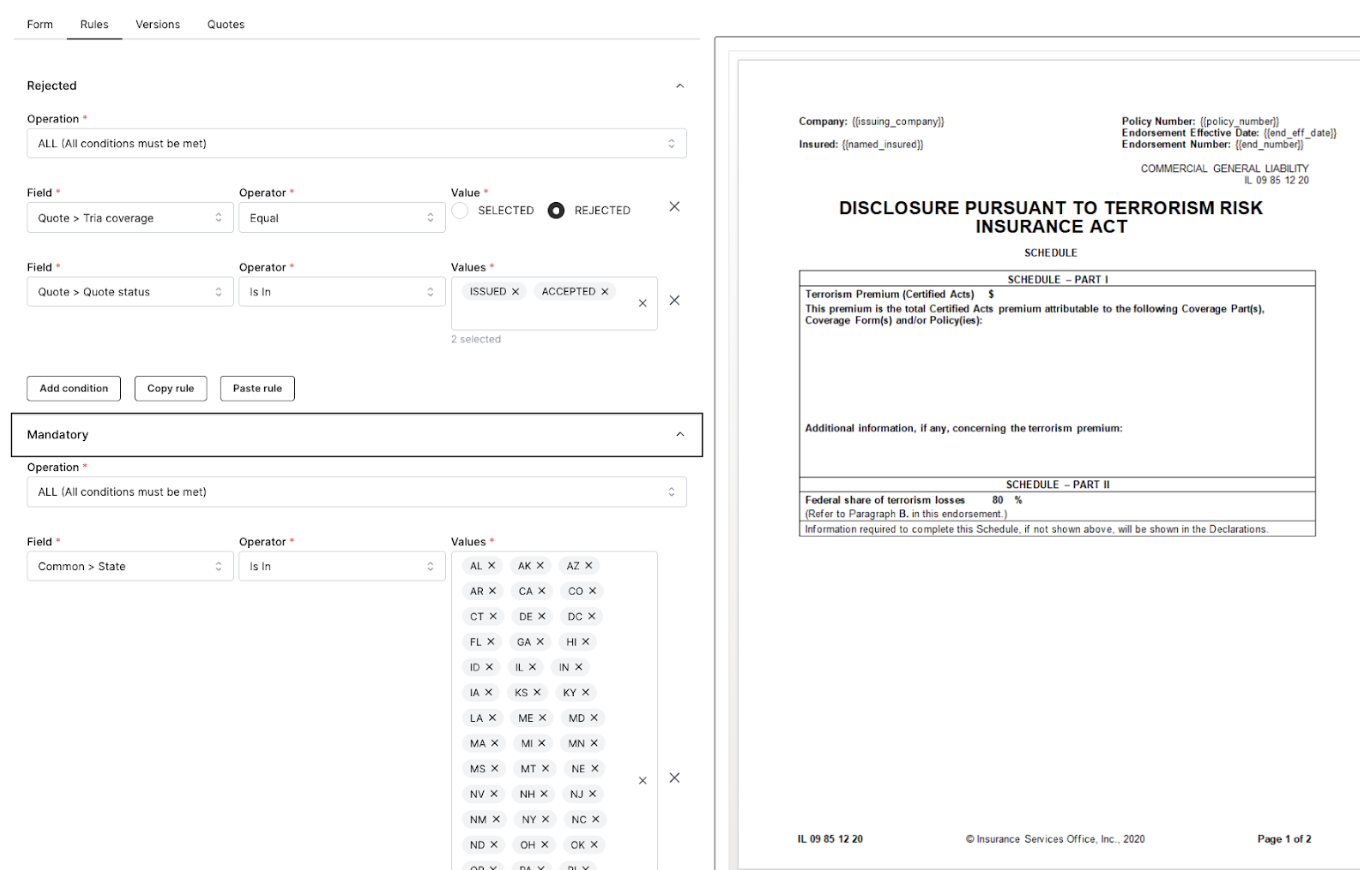Click the Paste rule button
The image size is (1360, 870).
click(x=257, y=388)
